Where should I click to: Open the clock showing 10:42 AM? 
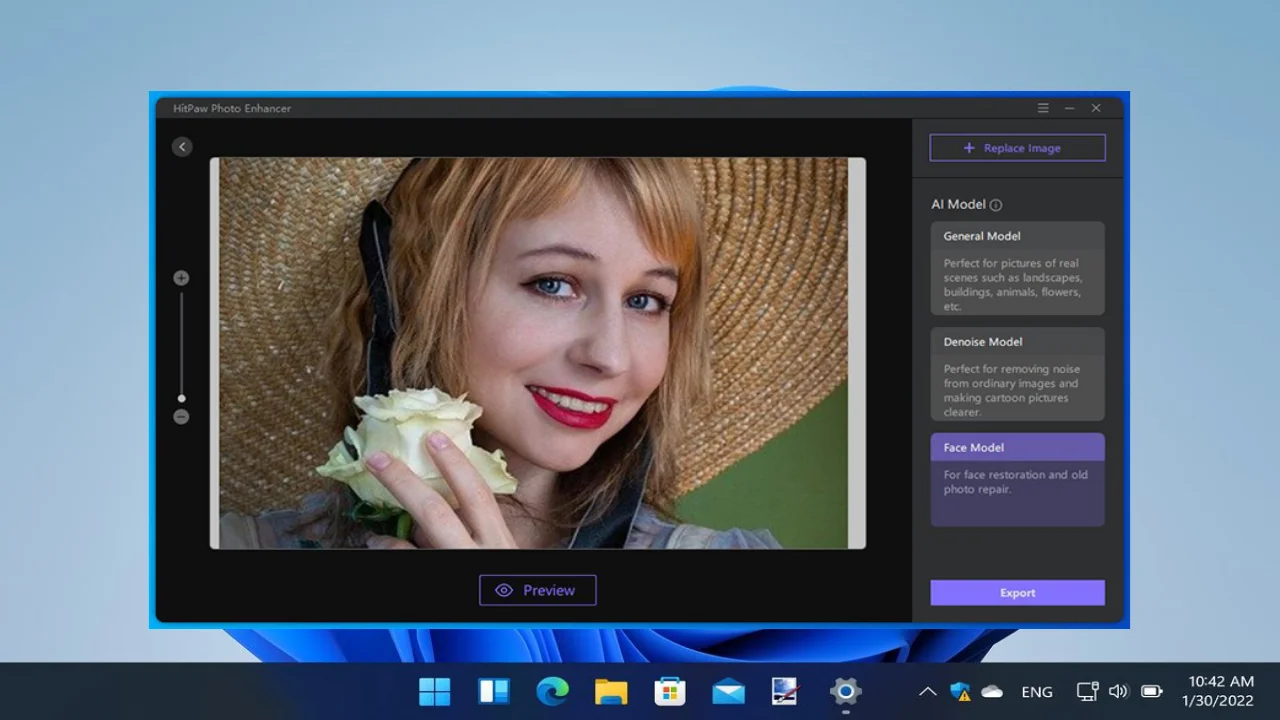(1218, 691)
